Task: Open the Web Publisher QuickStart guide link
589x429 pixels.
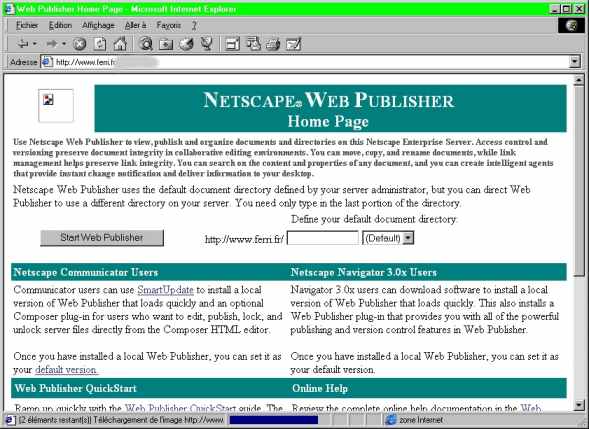Action: tap(181, 408)
